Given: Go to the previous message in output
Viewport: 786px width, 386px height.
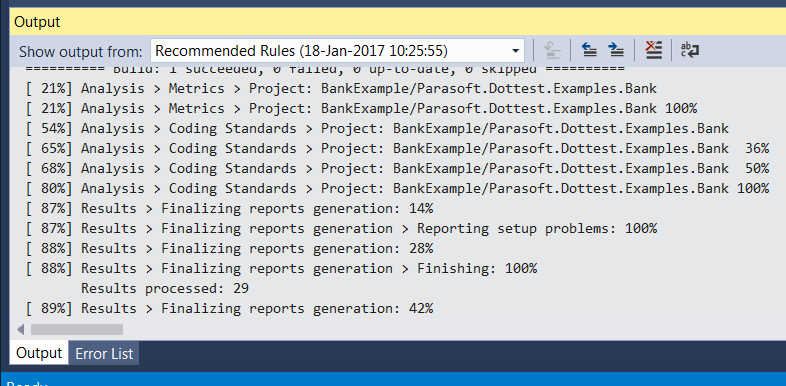Looking at the screenshot, I should coord(589,50).
